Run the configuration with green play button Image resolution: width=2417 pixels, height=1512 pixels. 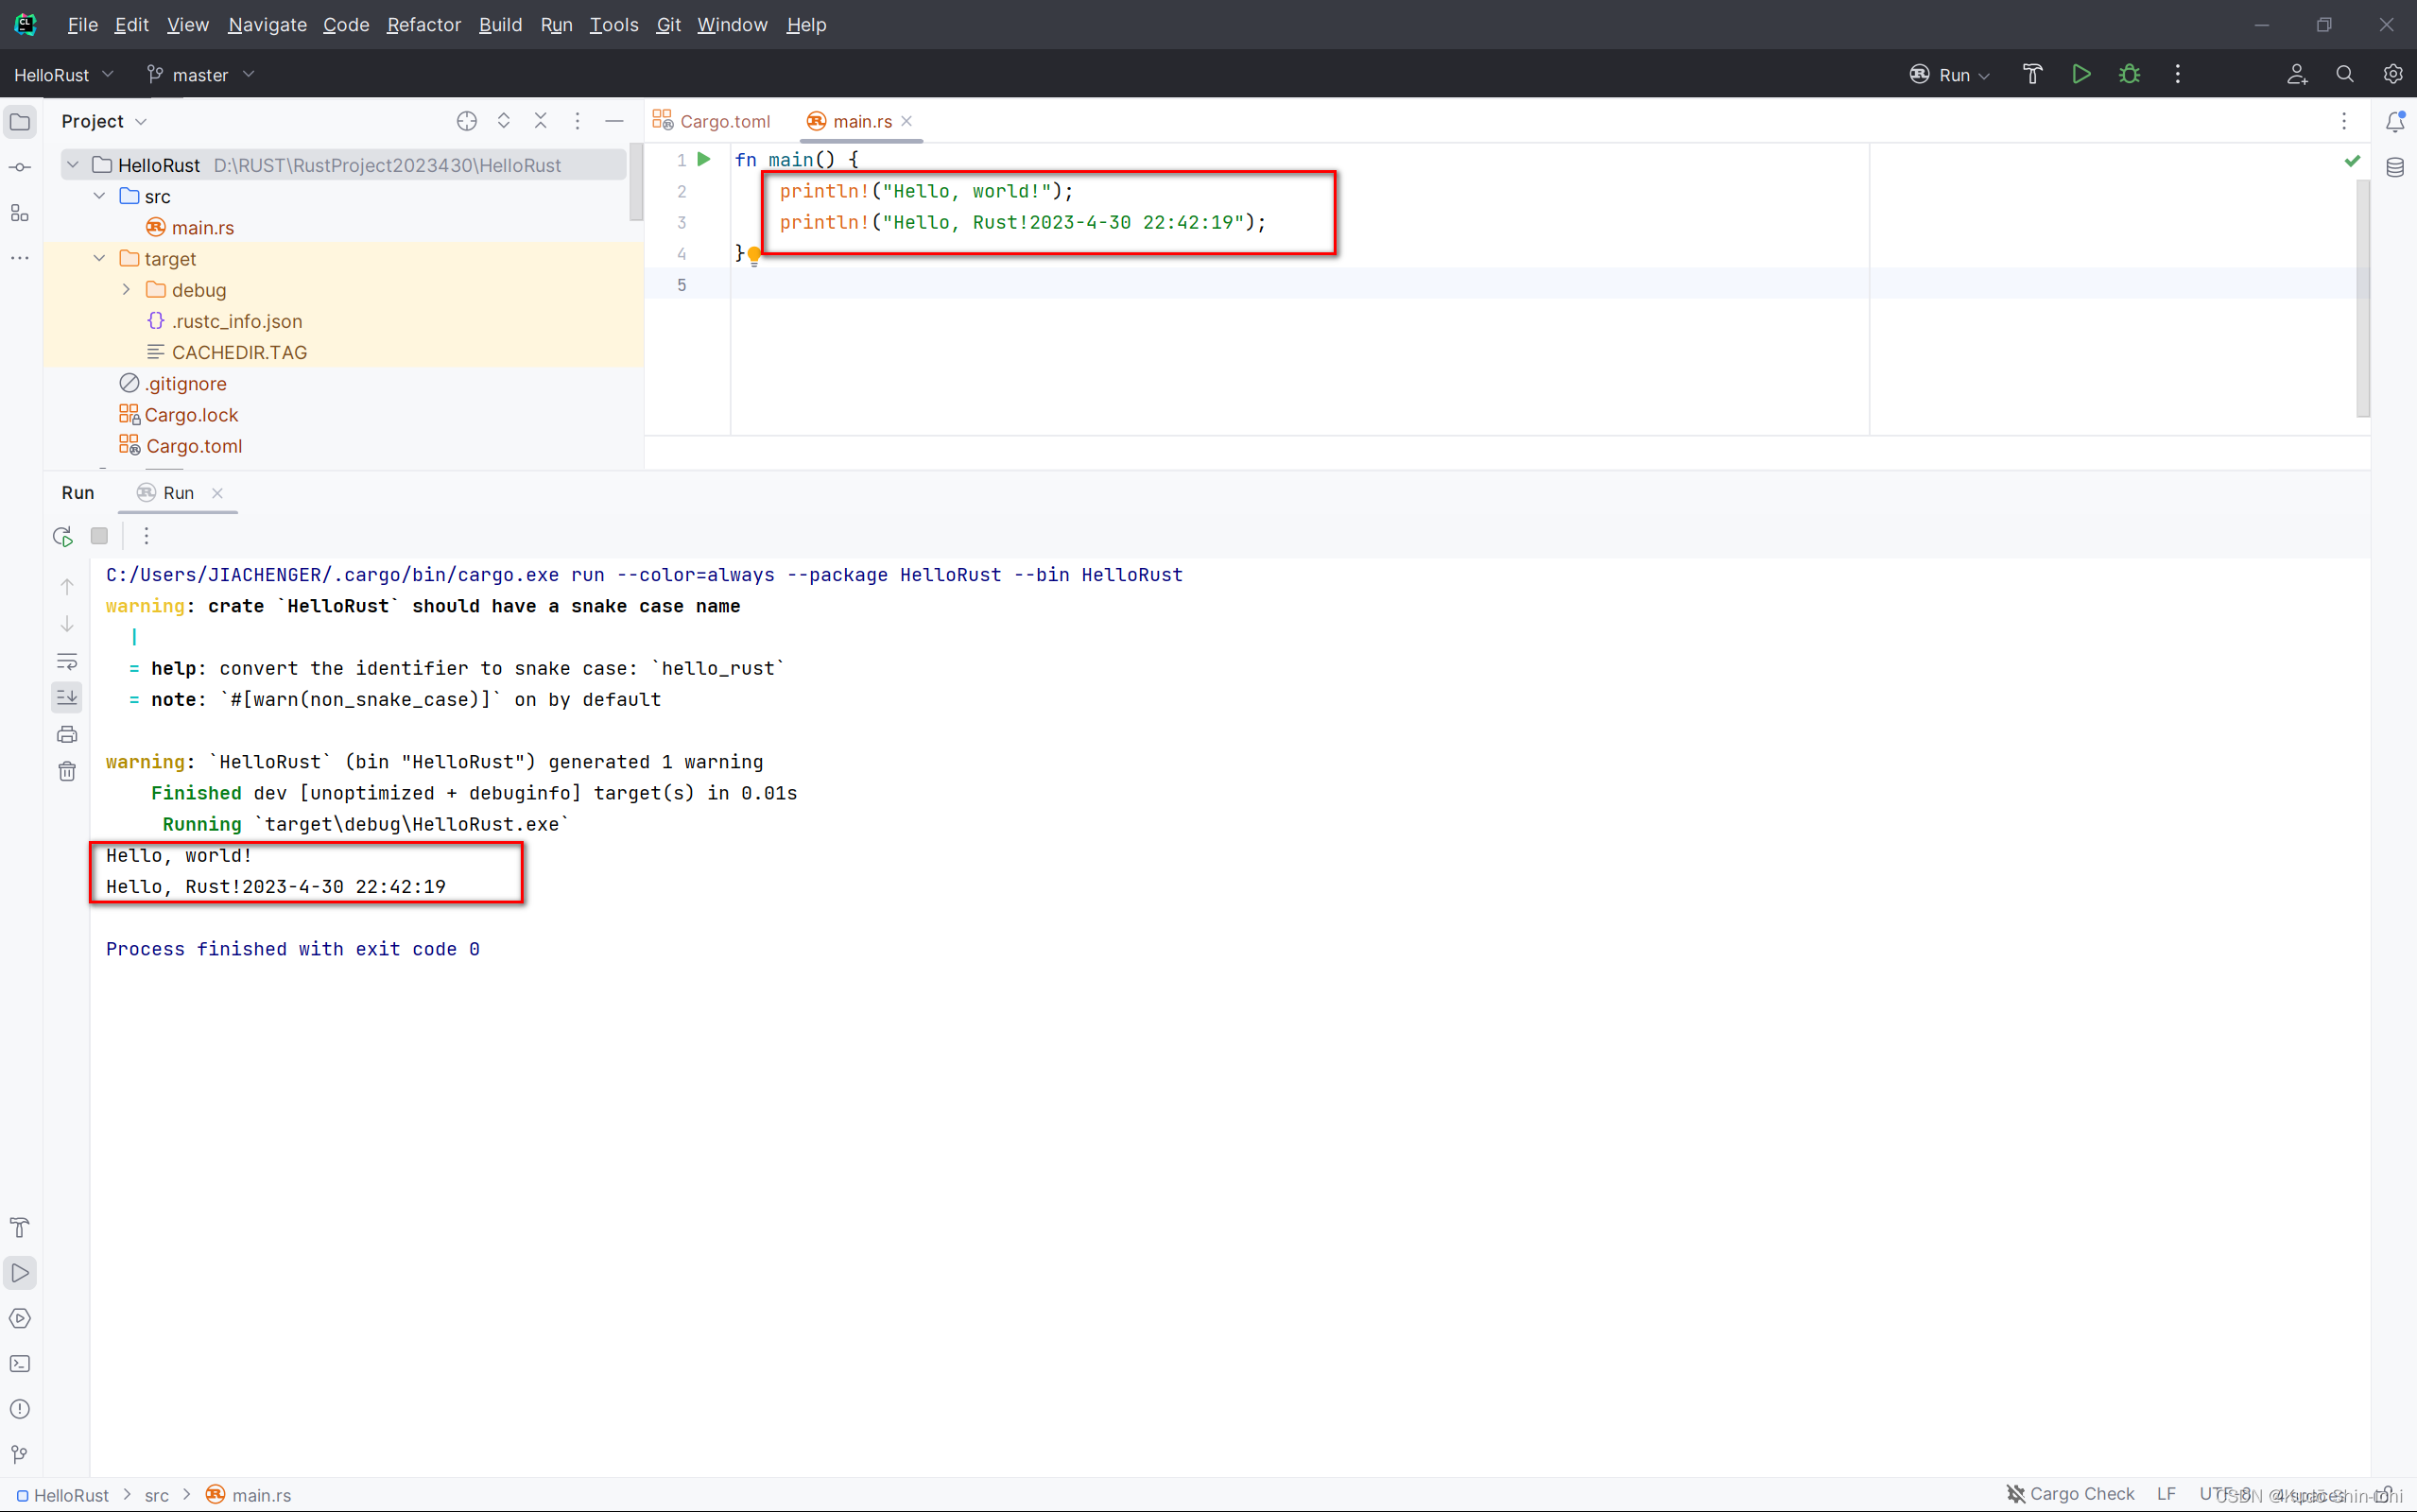click(x=2081, y=74)
